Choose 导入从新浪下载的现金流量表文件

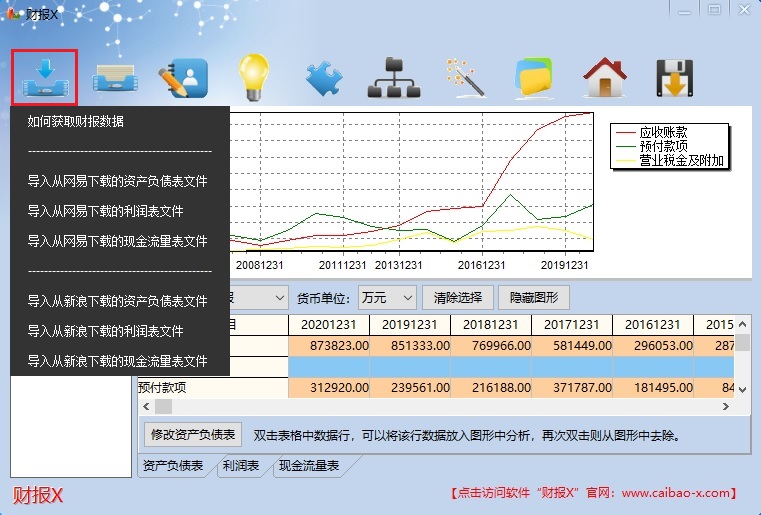(x=117, y=361)
